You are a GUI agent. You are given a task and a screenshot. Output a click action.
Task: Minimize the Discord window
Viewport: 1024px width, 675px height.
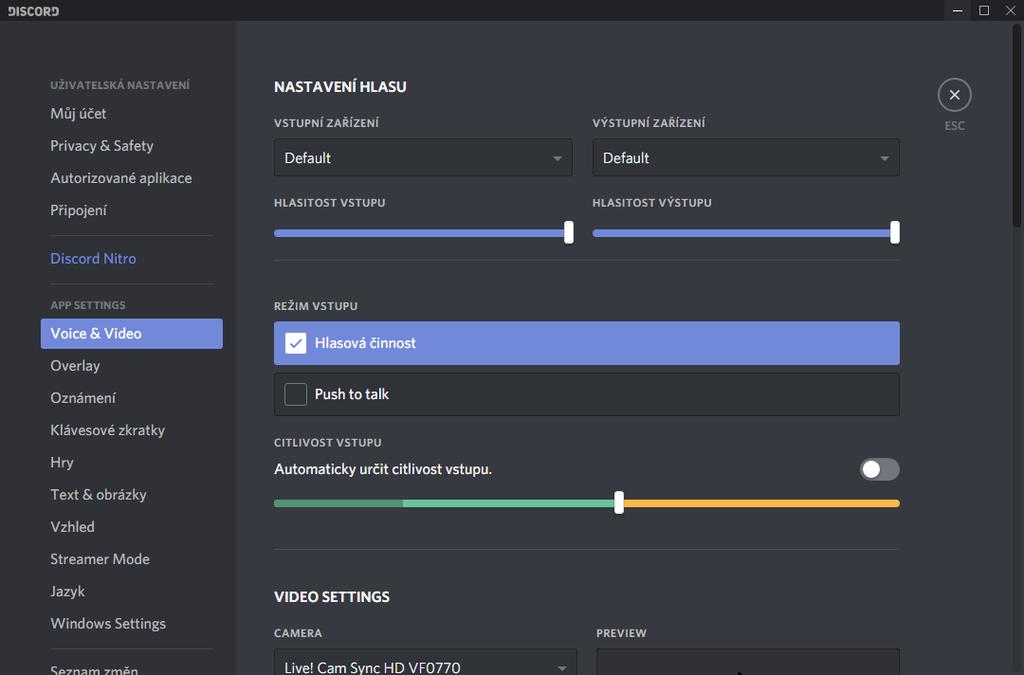pyautogui.click(x=957, y=10)
